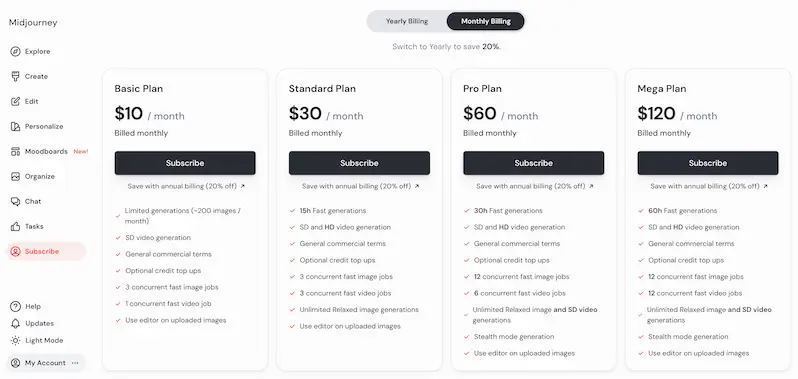Open the Organize image icon
The height and width of the screenshot is (379, 798).
coord(15,177)
